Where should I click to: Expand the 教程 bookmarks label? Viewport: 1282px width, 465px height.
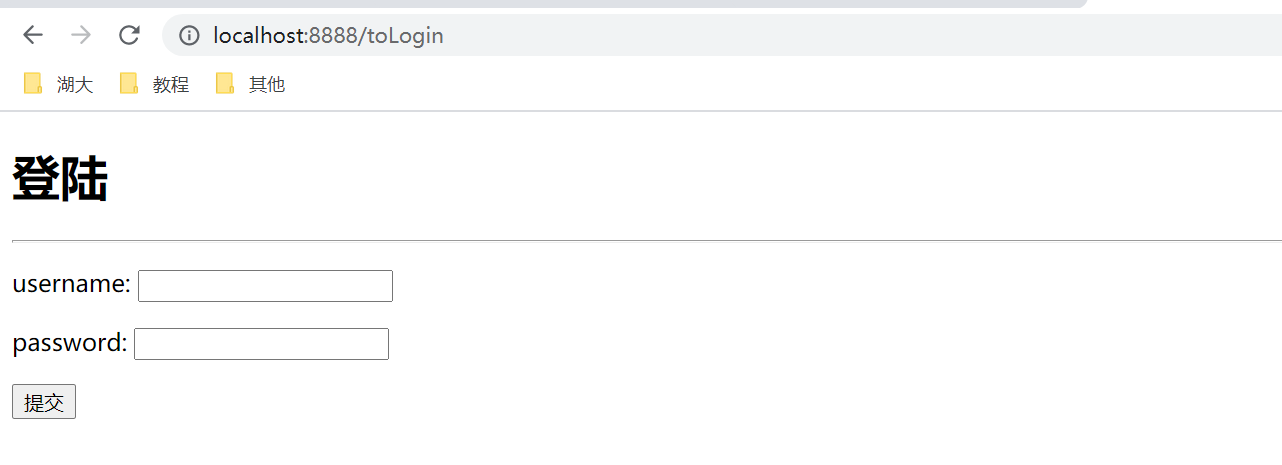pos(171,85)
